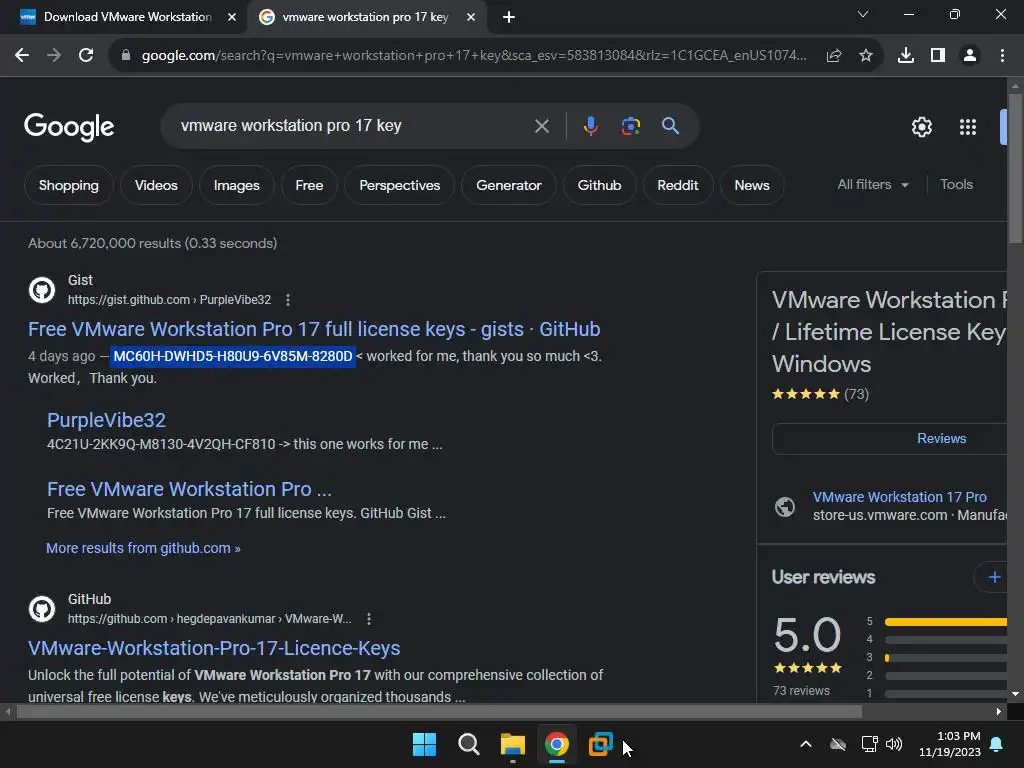Screen dimensions: 1024x768
Task: Open Chrome downloads icon
Action: [906, 56]
